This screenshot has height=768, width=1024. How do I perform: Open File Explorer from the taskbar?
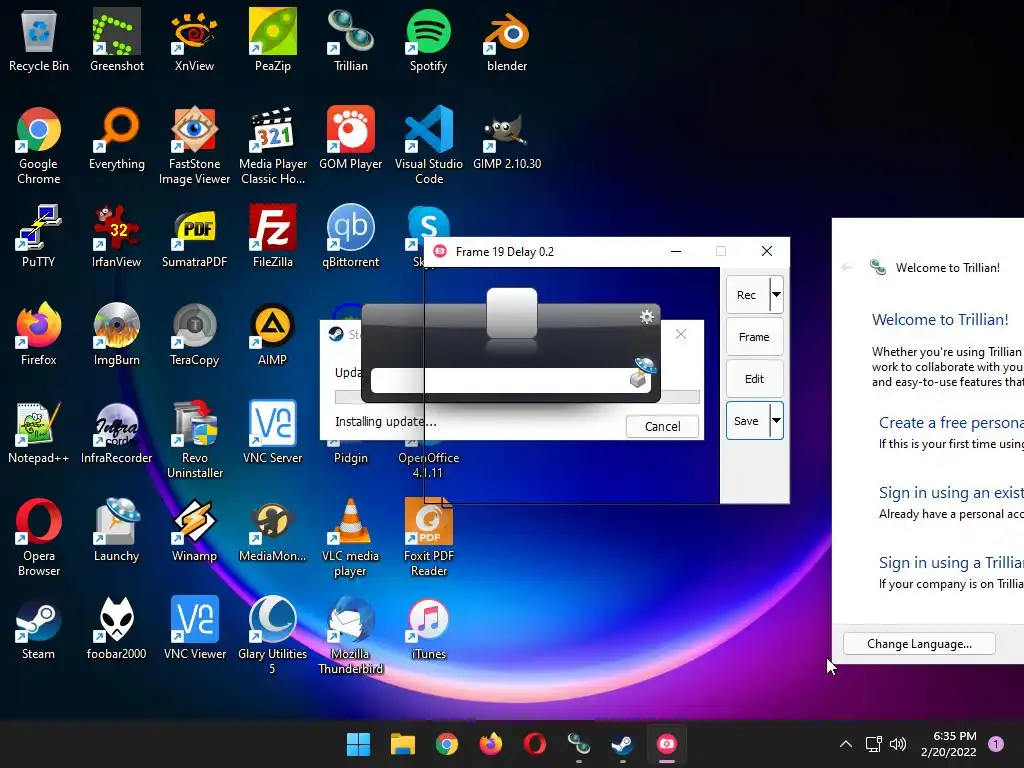[x=402, y=744]
